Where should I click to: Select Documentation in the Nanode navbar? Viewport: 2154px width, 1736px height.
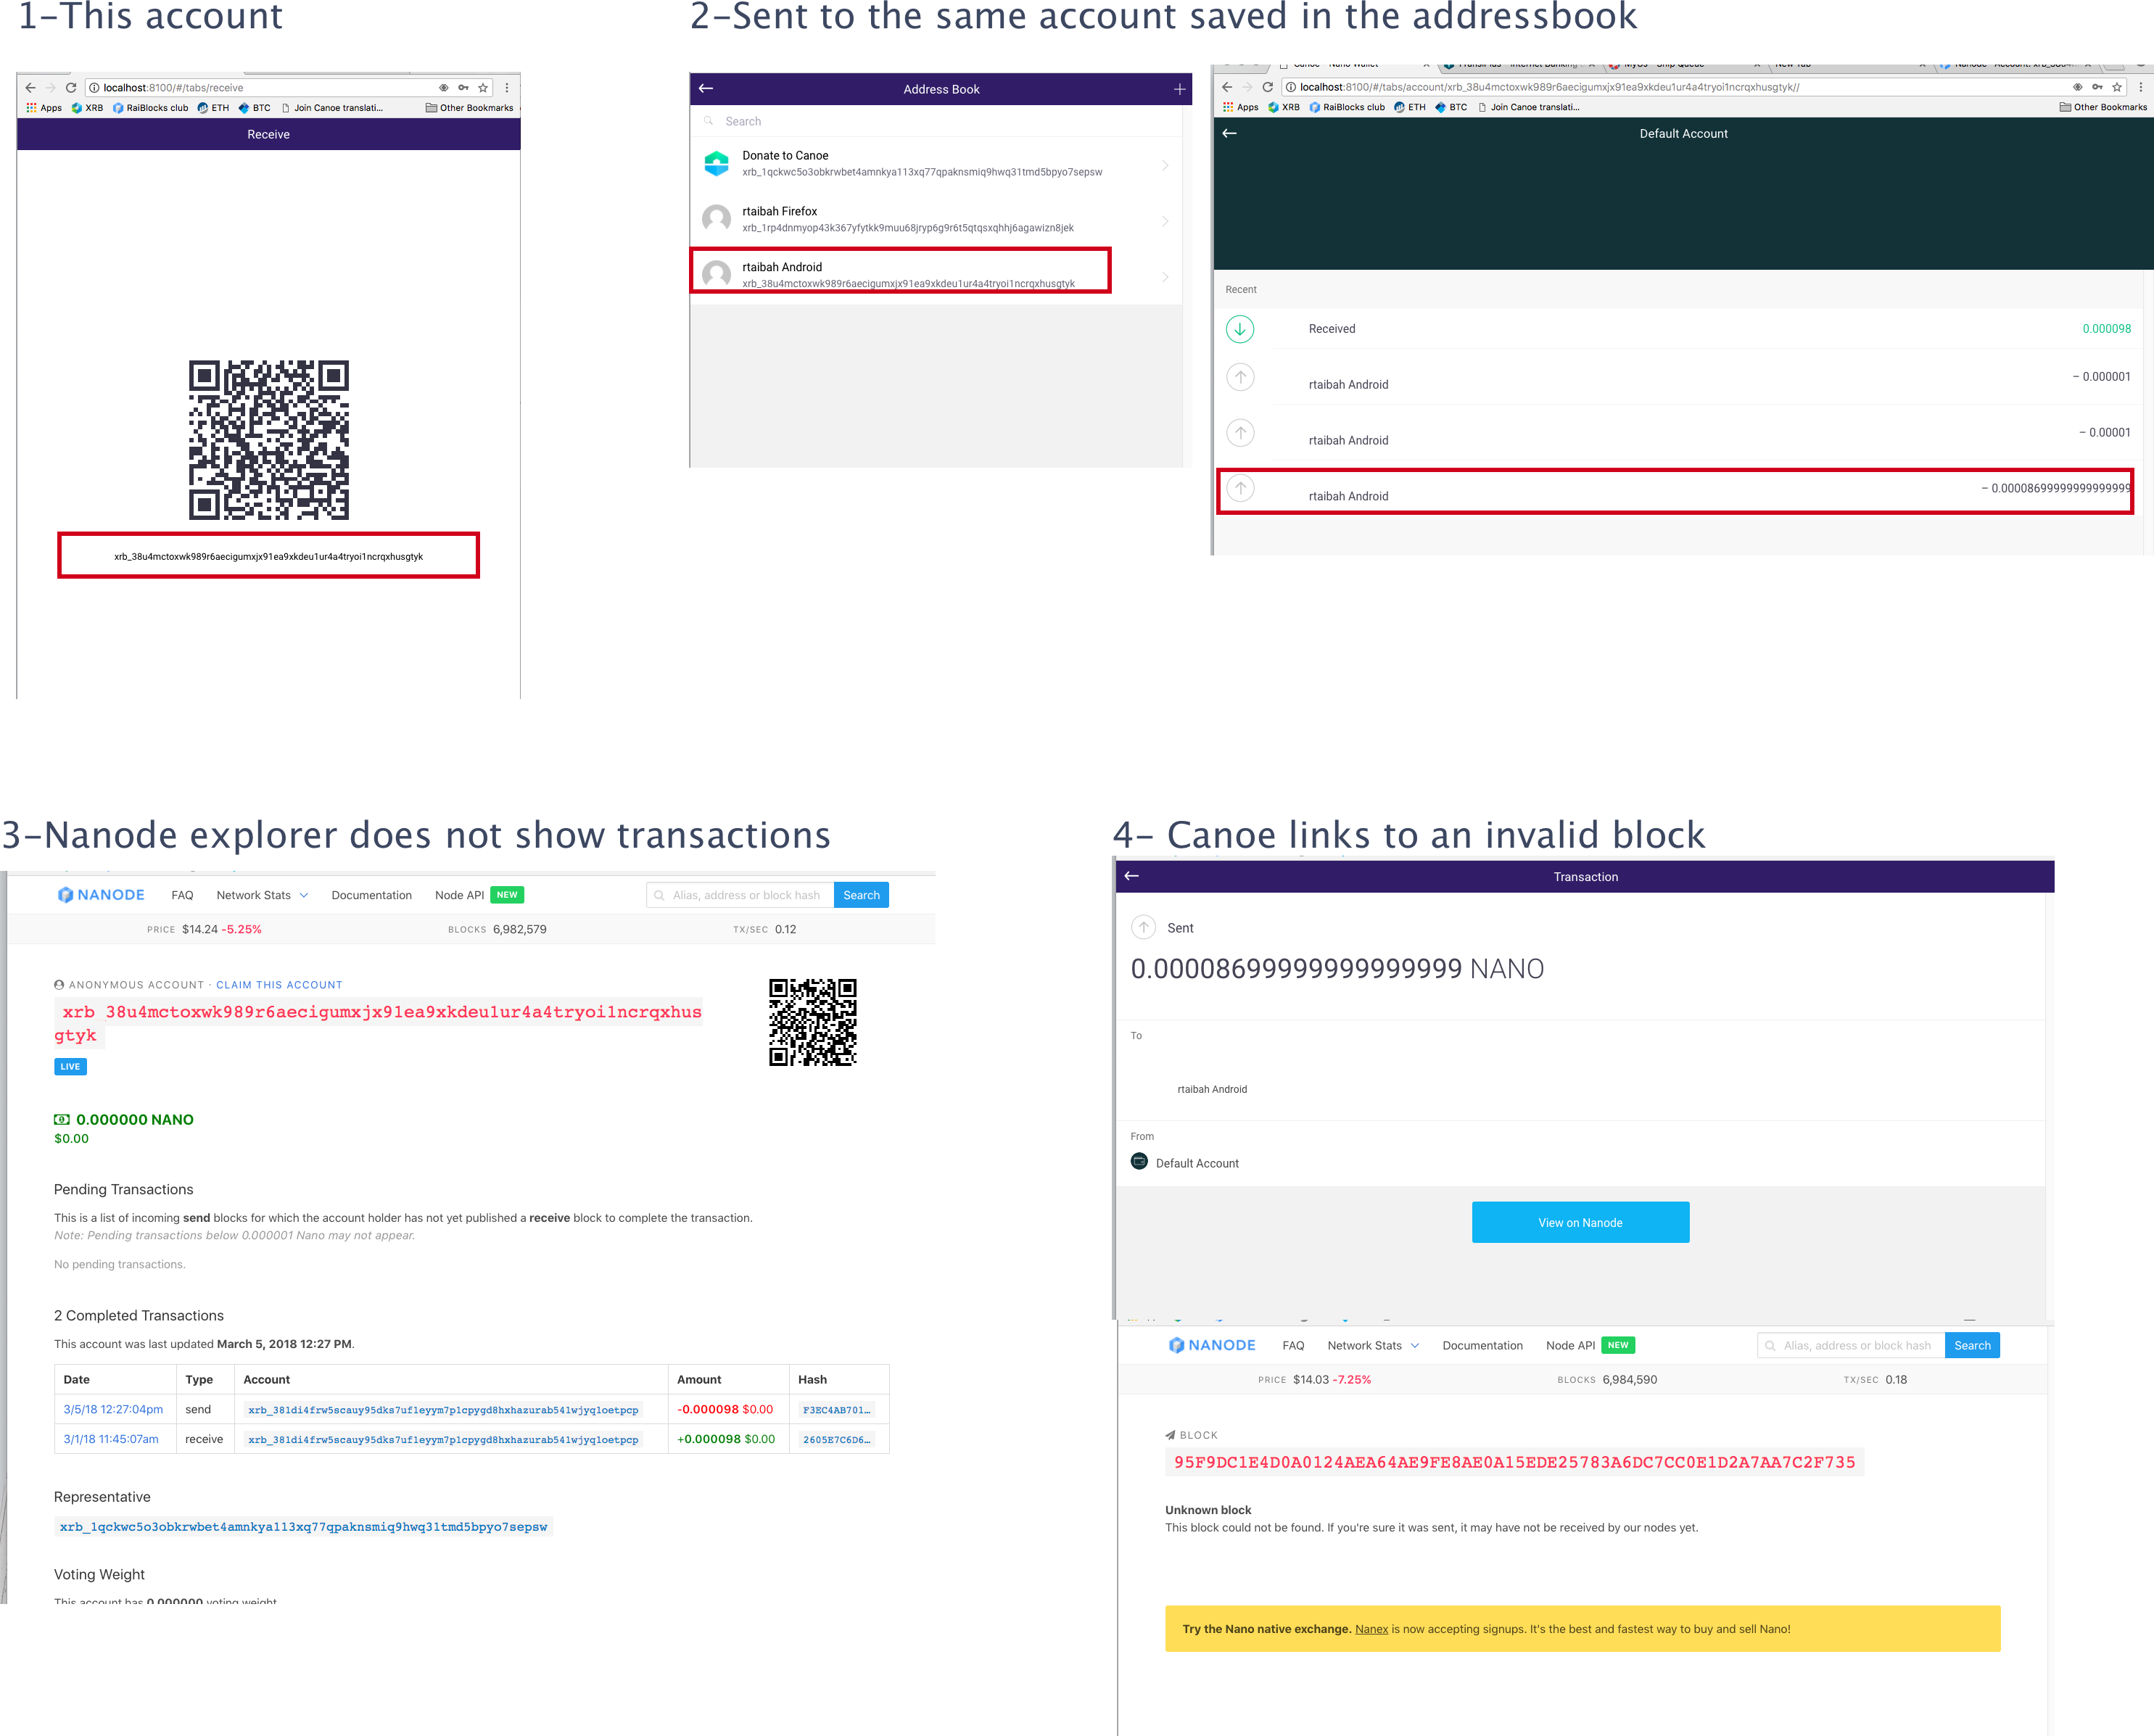coord(371,894)
